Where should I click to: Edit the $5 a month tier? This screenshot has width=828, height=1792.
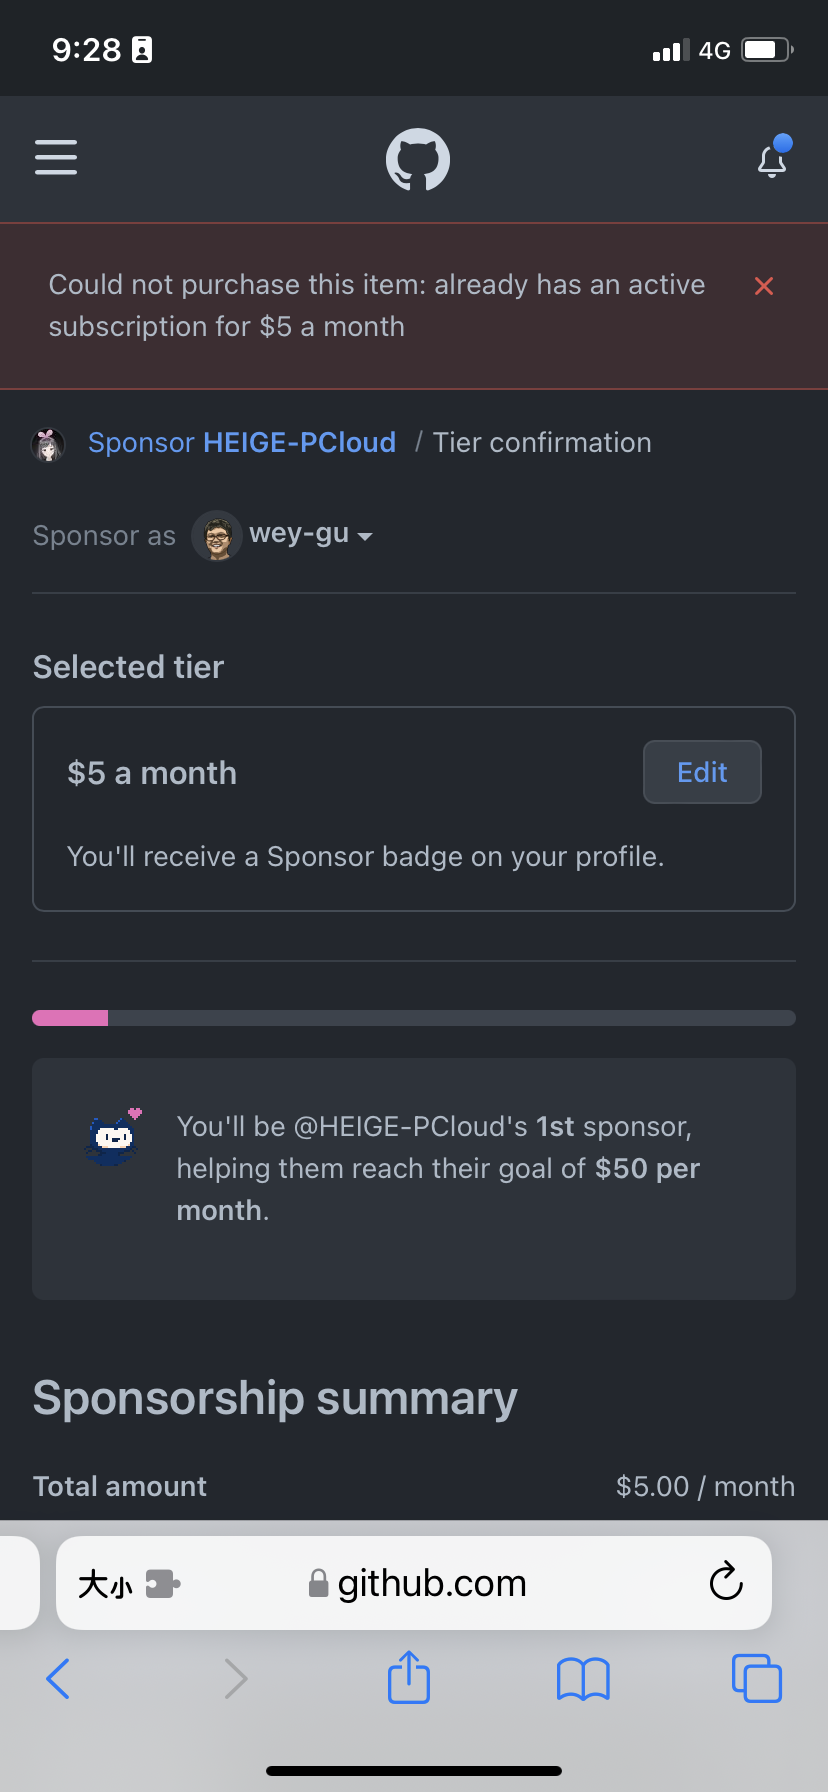click(x=701, y=772)
